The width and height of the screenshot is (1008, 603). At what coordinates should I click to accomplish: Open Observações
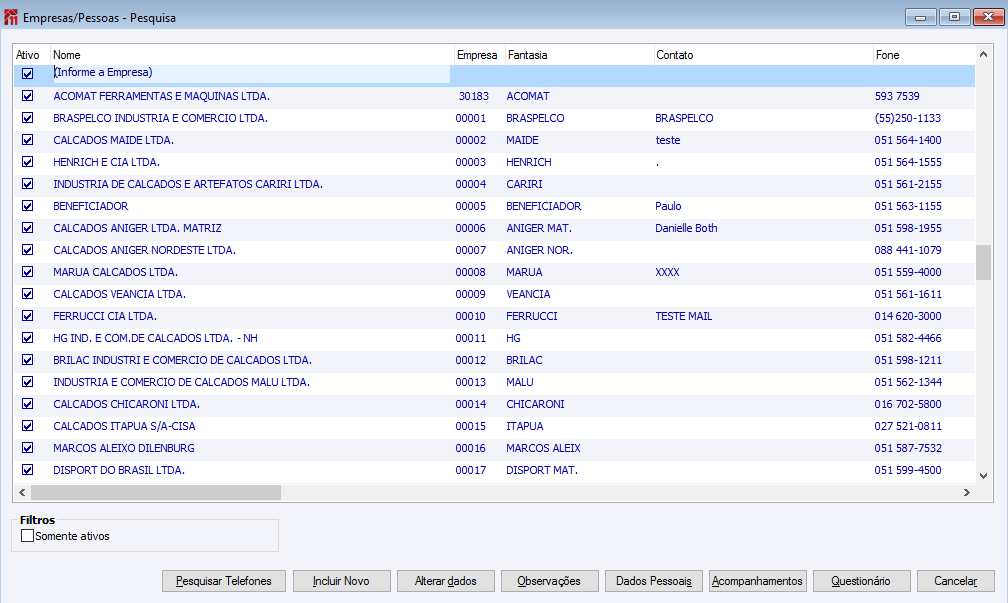tap(550, 581)
